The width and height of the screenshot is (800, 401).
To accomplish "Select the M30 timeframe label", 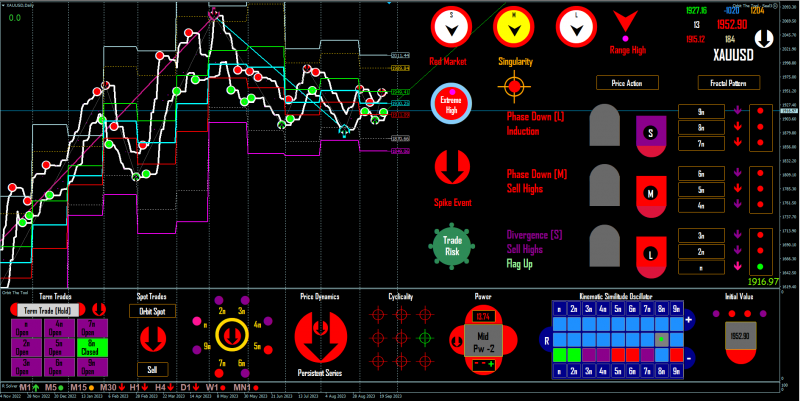I will pos(109,388).
